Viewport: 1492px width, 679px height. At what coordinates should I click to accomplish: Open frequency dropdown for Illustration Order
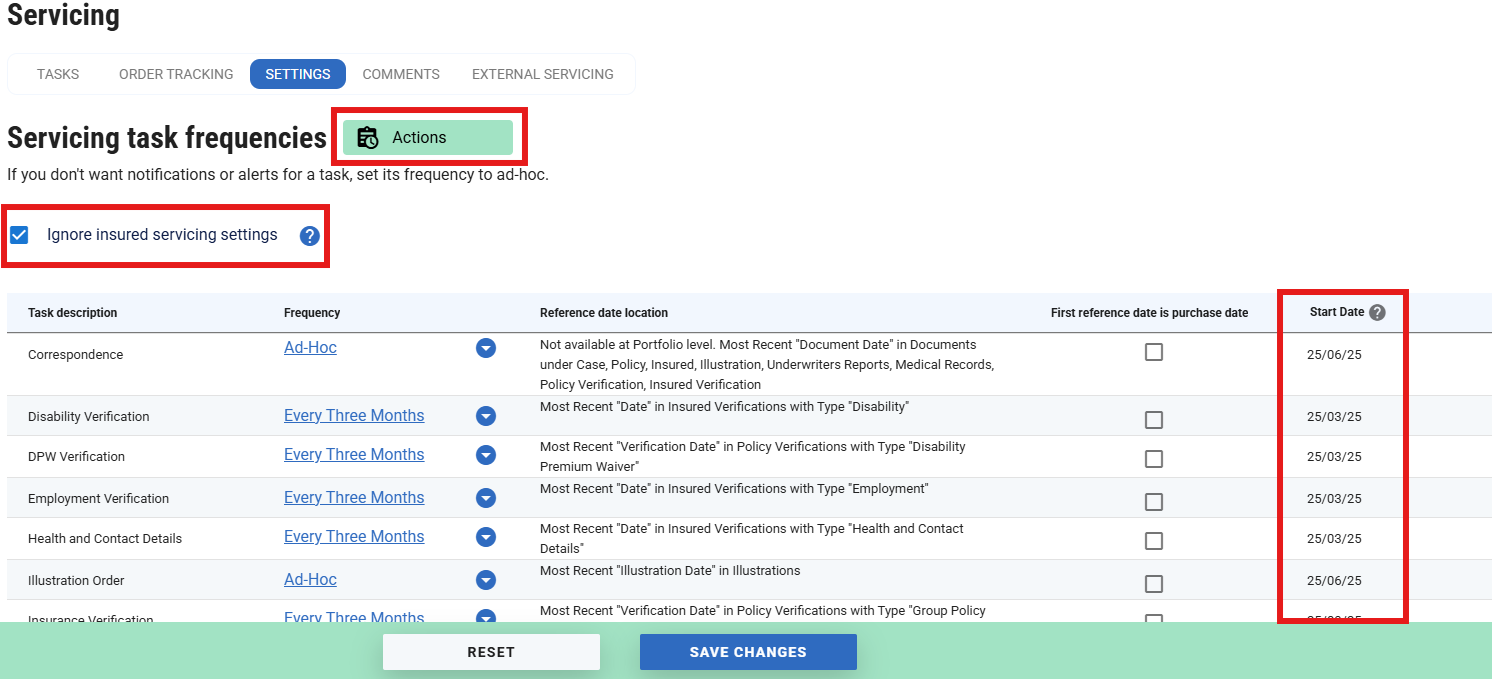pos(486,580)
